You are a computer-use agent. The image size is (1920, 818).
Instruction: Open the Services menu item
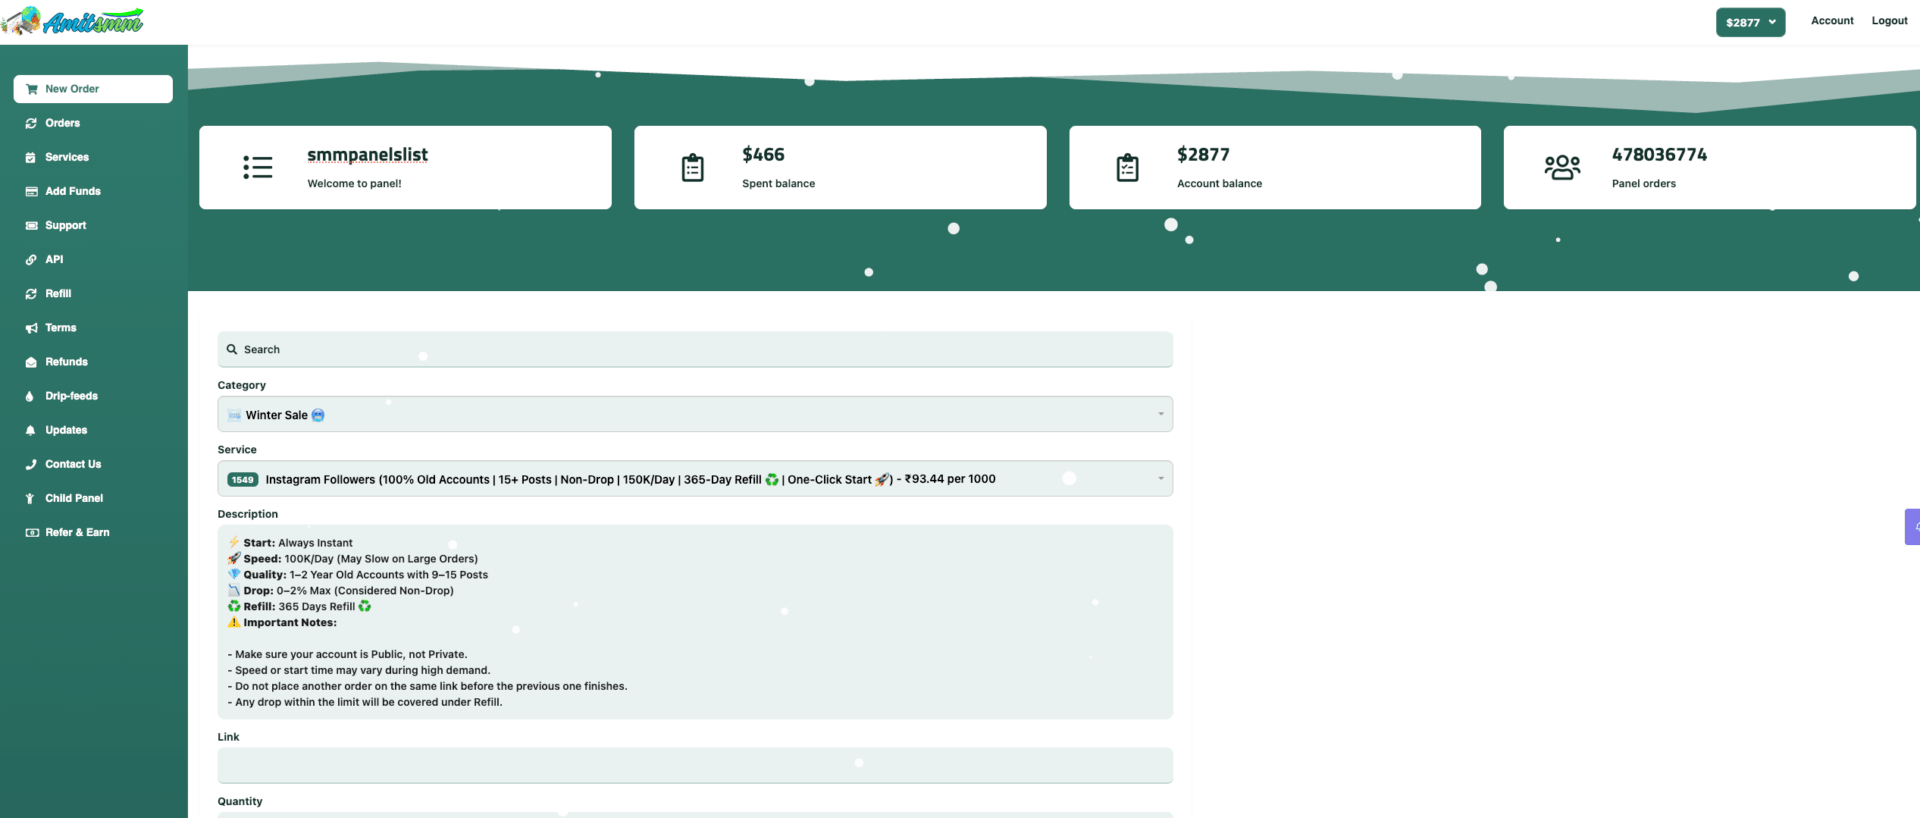pyautogui.click(x=67, y=158)
